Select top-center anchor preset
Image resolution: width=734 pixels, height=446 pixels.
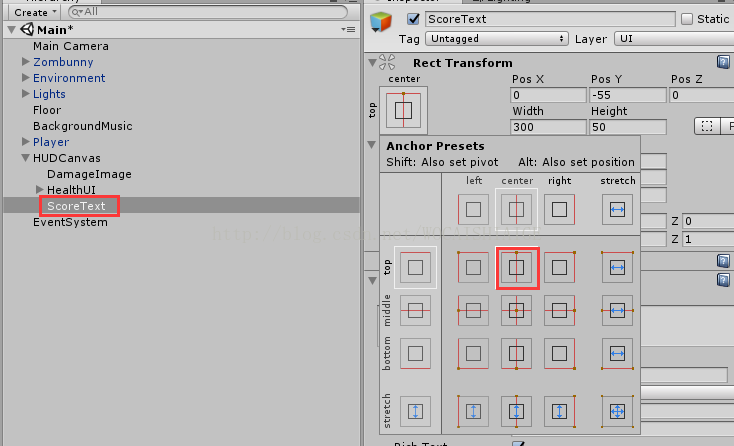516,268
